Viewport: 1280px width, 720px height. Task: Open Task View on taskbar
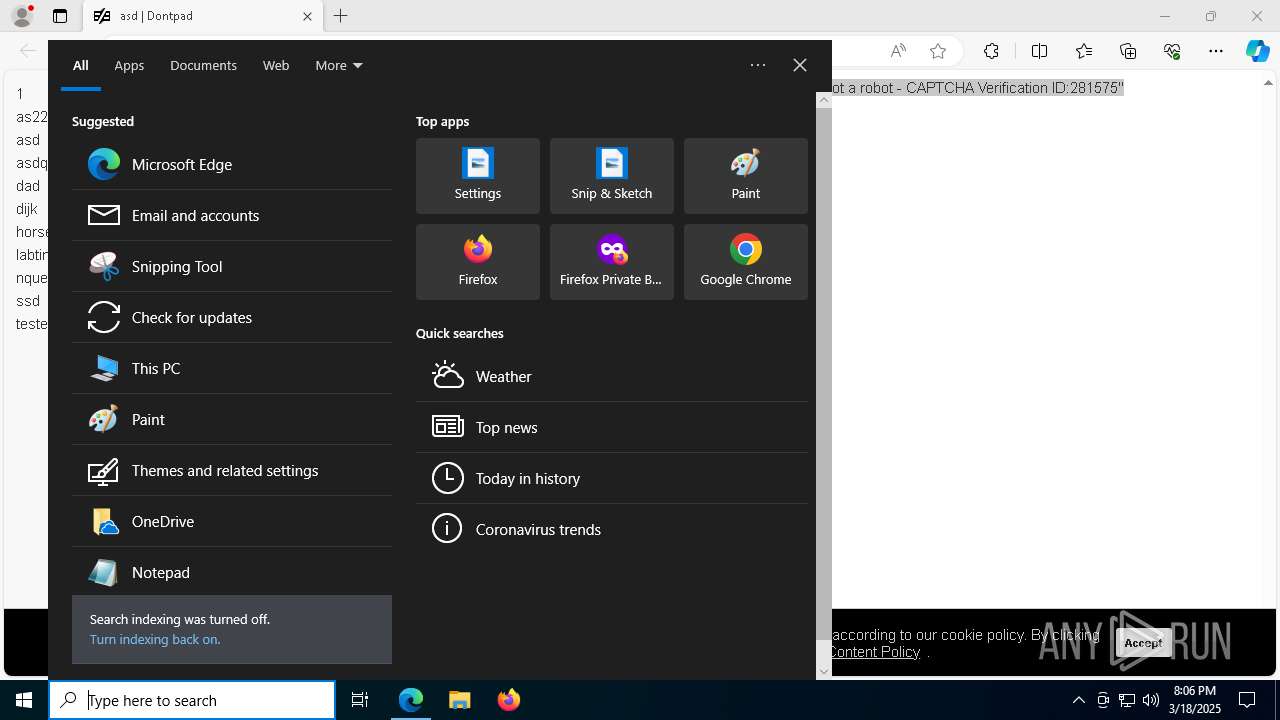pyautogui.click(x=360, y=700)
